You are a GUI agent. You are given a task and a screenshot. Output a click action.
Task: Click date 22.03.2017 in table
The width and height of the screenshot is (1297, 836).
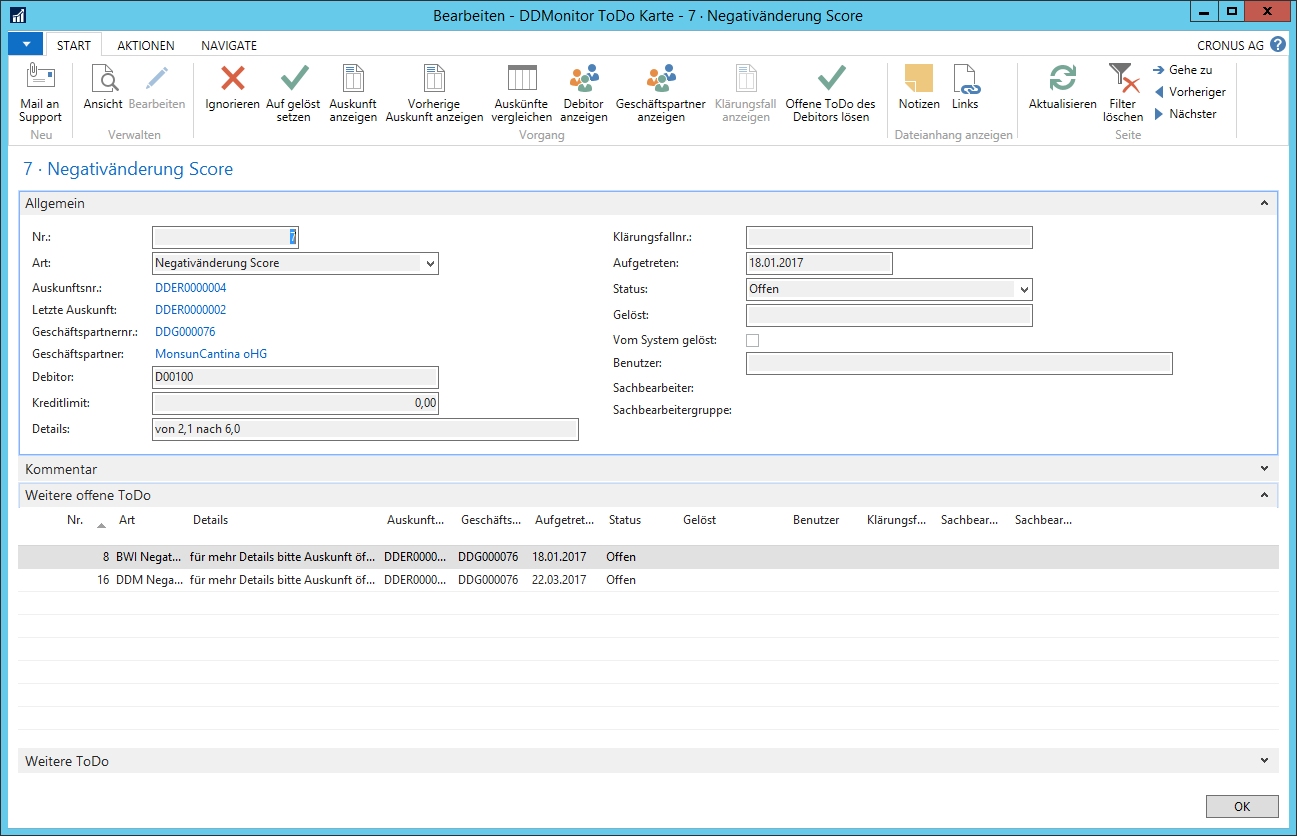(x=559, y=580)
